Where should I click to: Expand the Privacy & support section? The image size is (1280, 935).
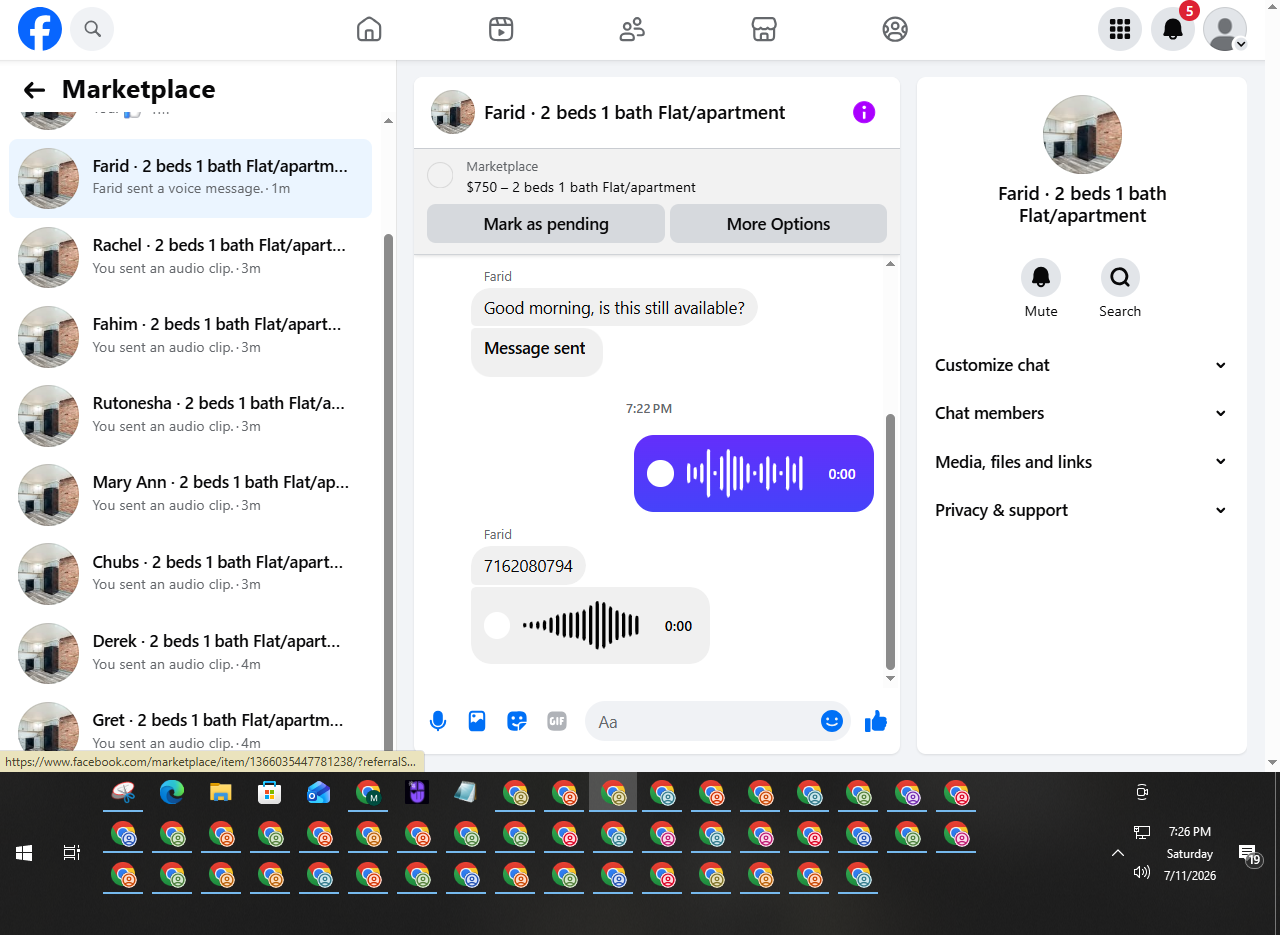tap(1081, 510)
